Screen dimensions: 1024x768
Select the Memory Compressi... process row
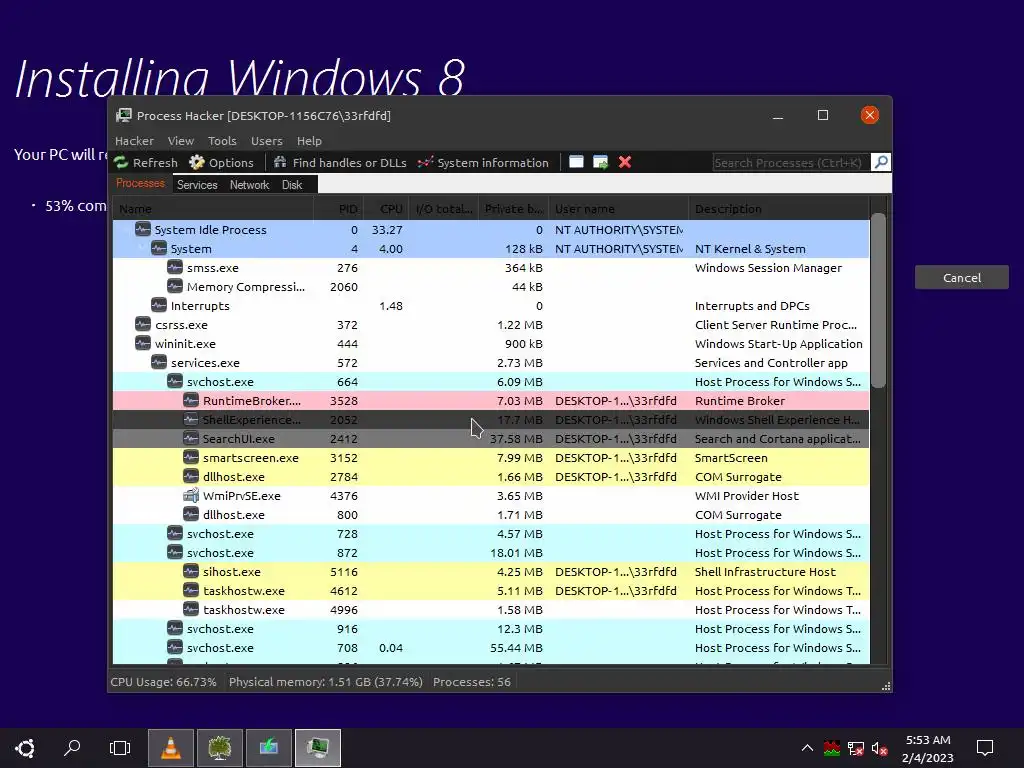click(x=490, y=286)
